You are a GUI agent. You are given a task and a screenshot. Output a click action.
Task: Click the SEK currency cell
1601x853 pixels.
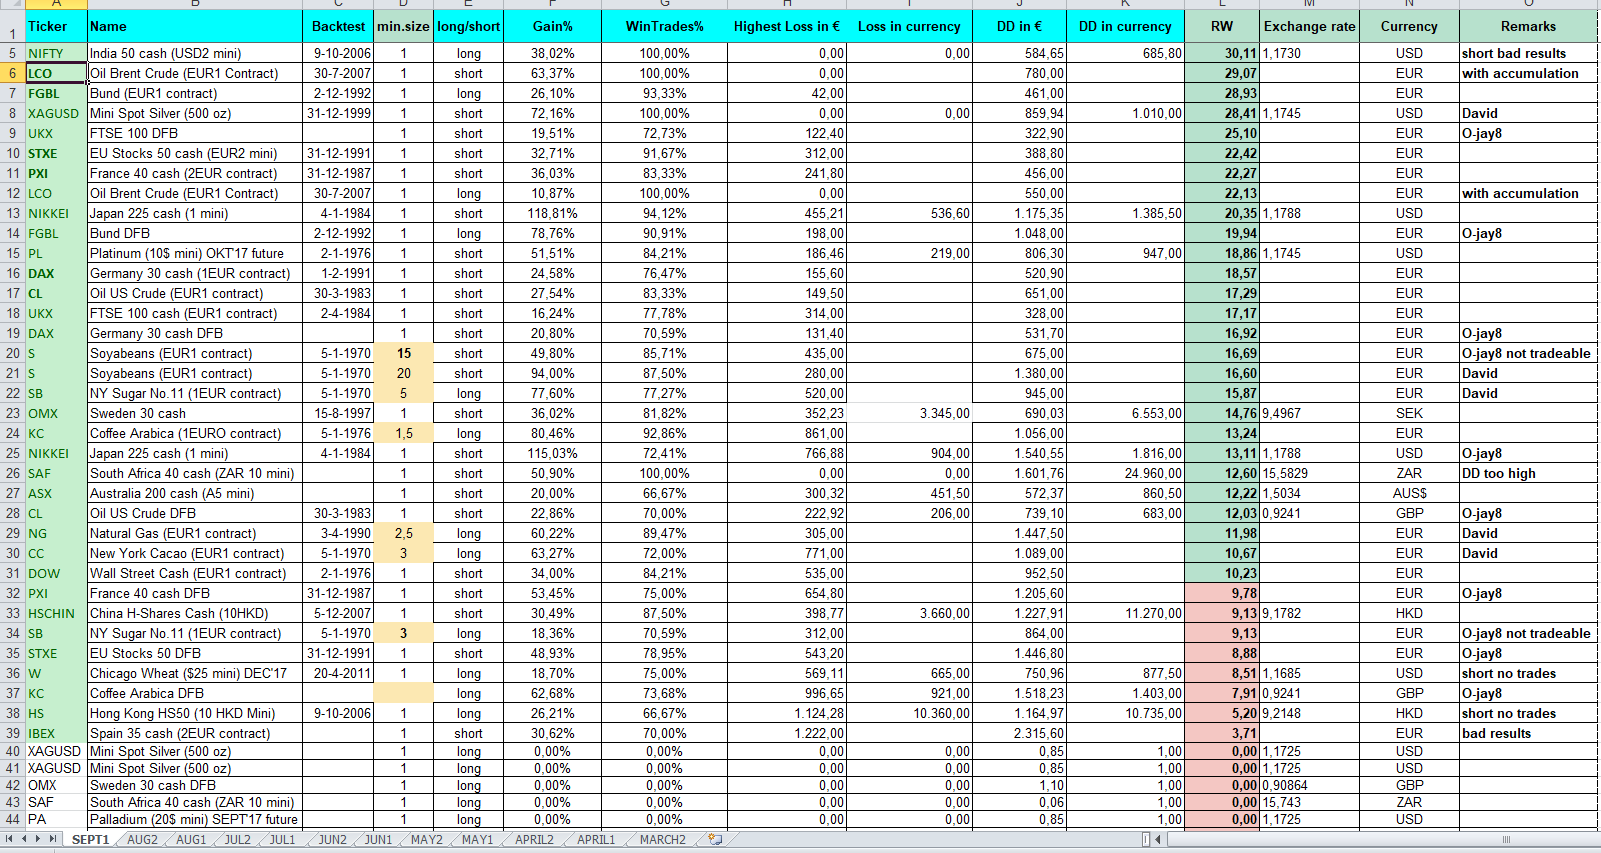(1409, 413)
